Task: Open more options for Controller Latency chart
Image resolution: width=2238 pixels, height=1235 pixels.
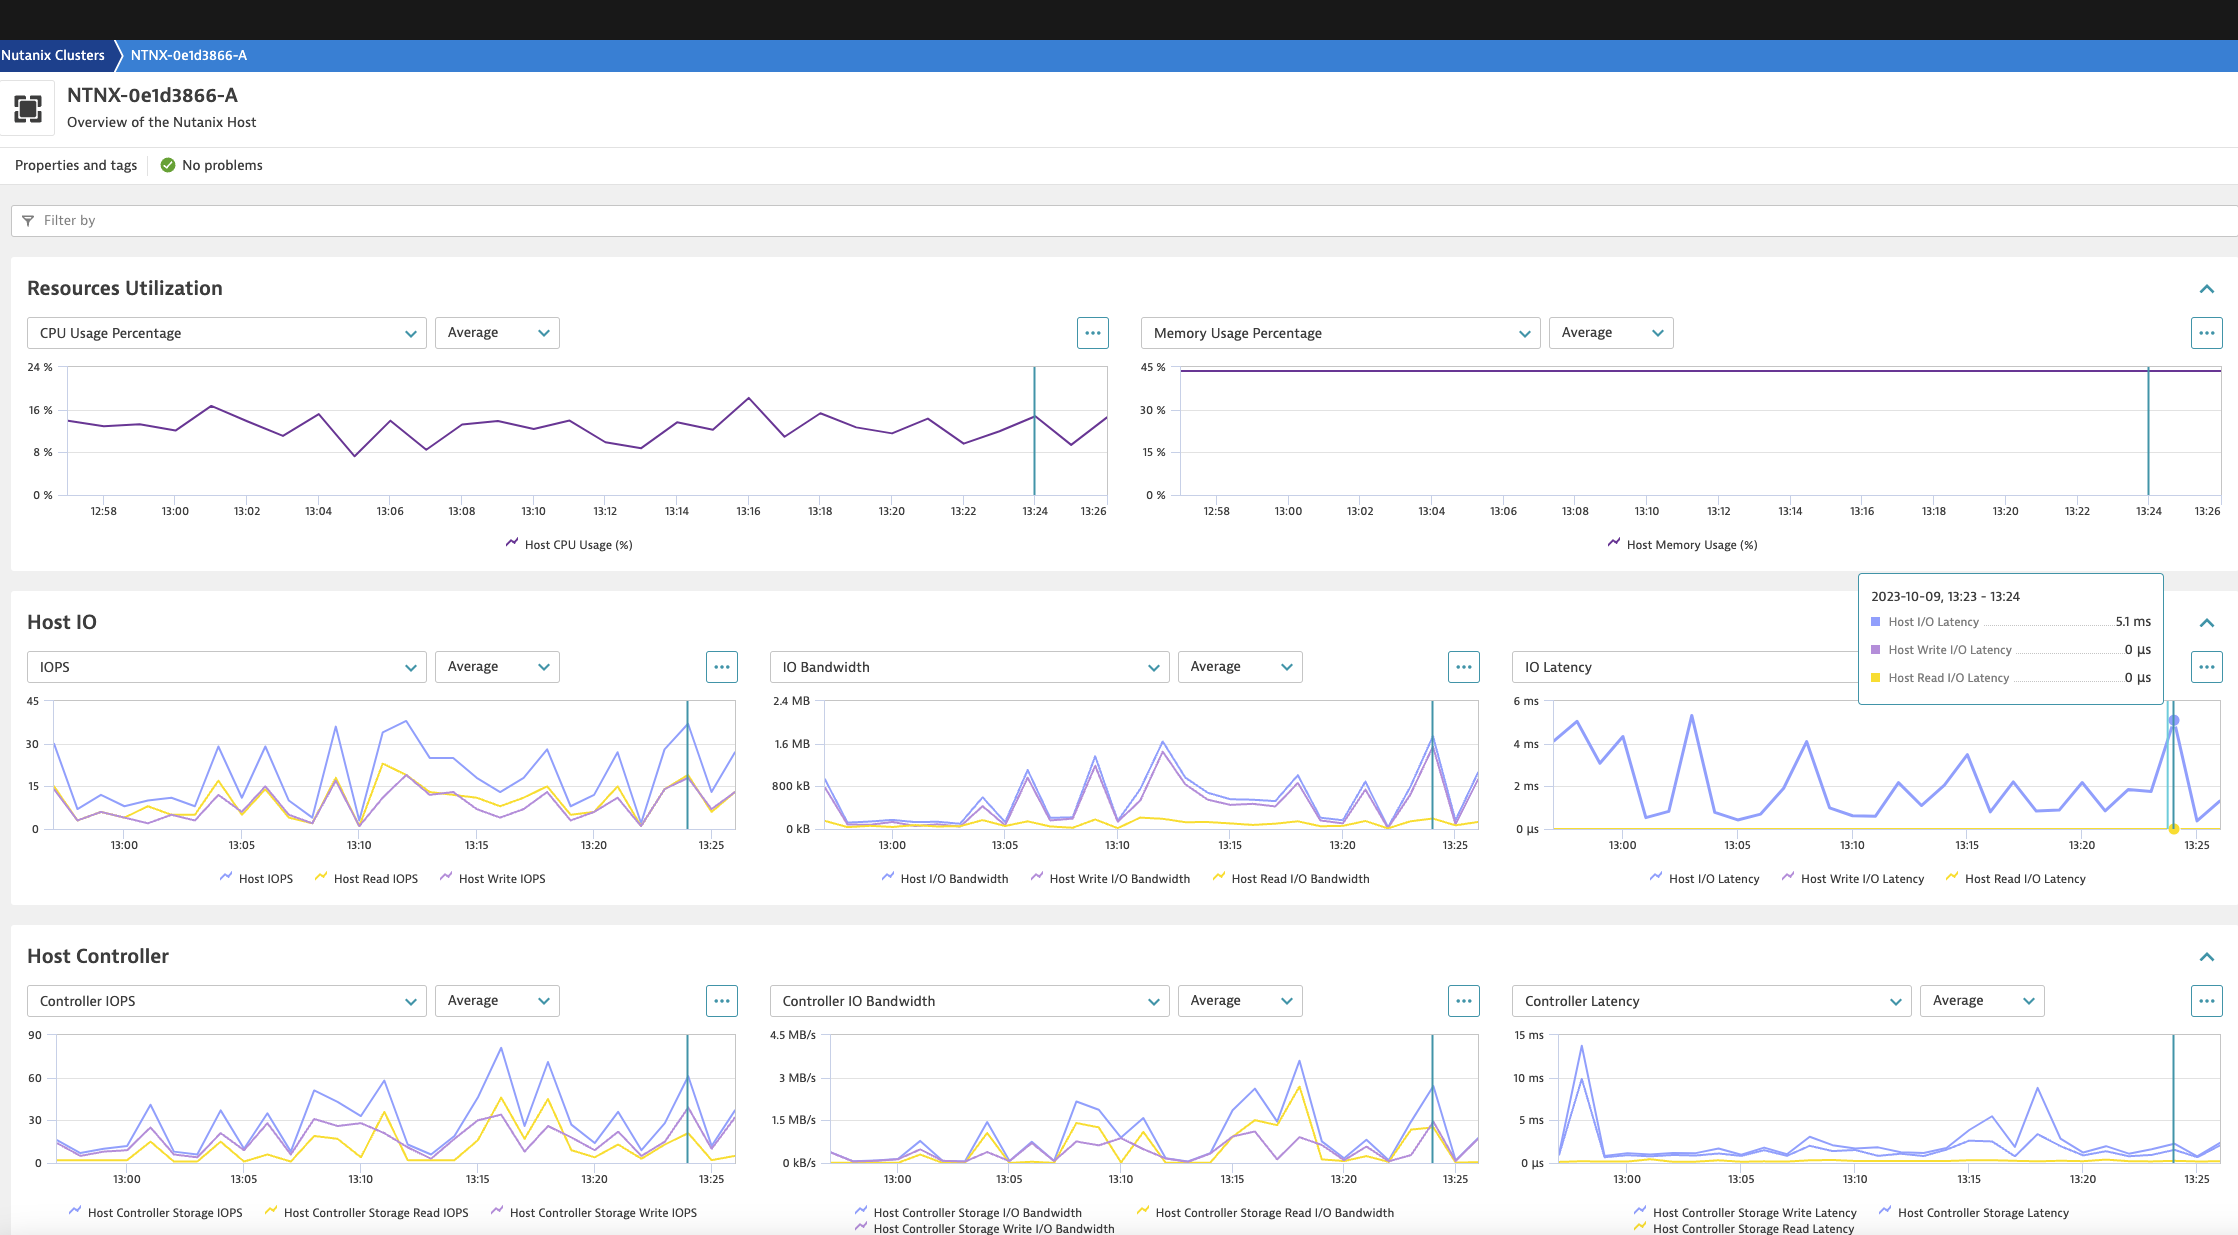Action: tap(2206, 1001)
